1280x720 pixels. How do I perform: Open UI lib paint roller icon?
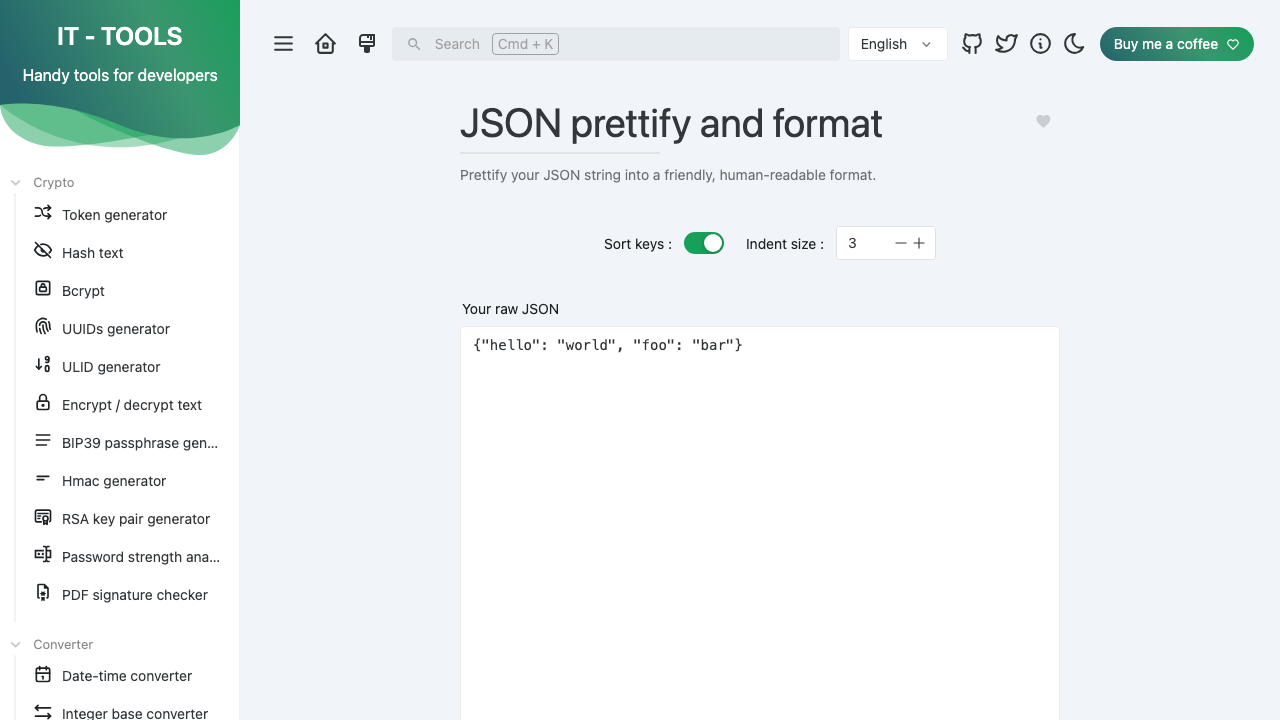(x=367, y=44)
